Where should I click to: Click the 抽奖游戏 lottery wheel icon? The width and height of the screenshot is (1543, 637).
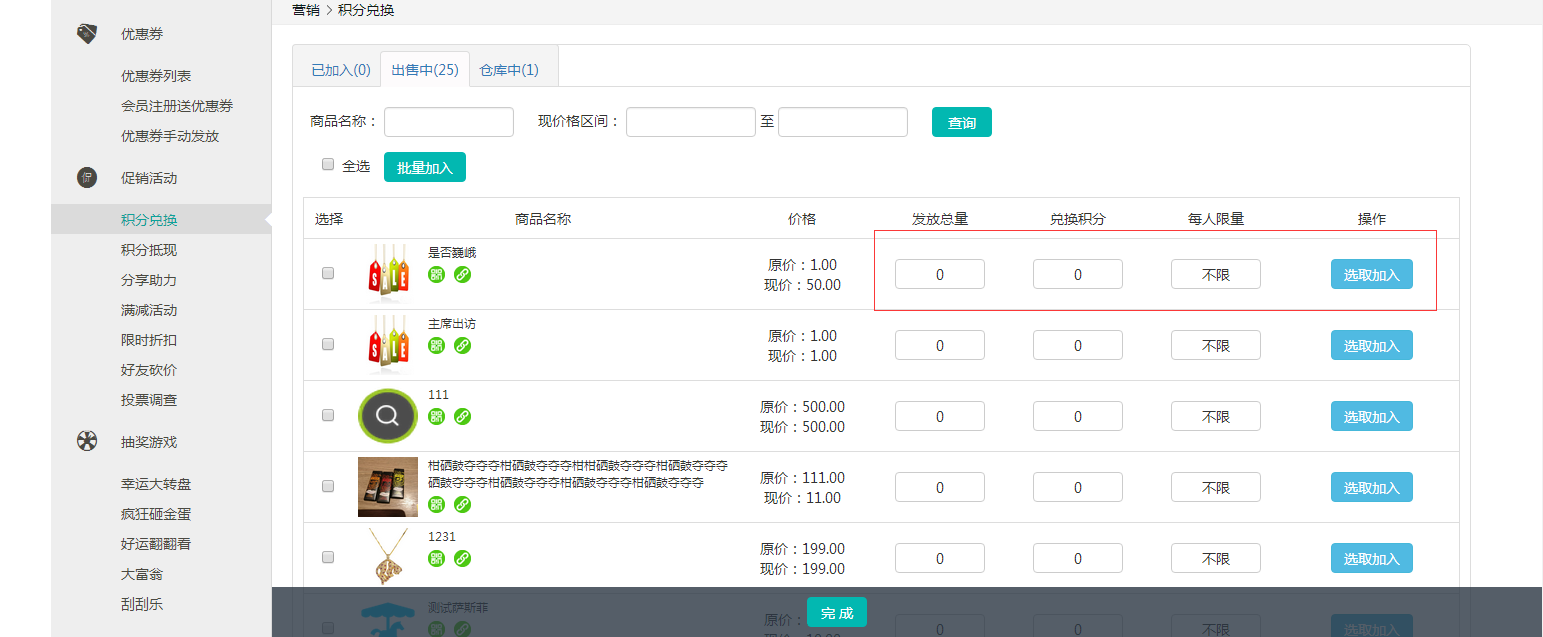pos(87,441)
